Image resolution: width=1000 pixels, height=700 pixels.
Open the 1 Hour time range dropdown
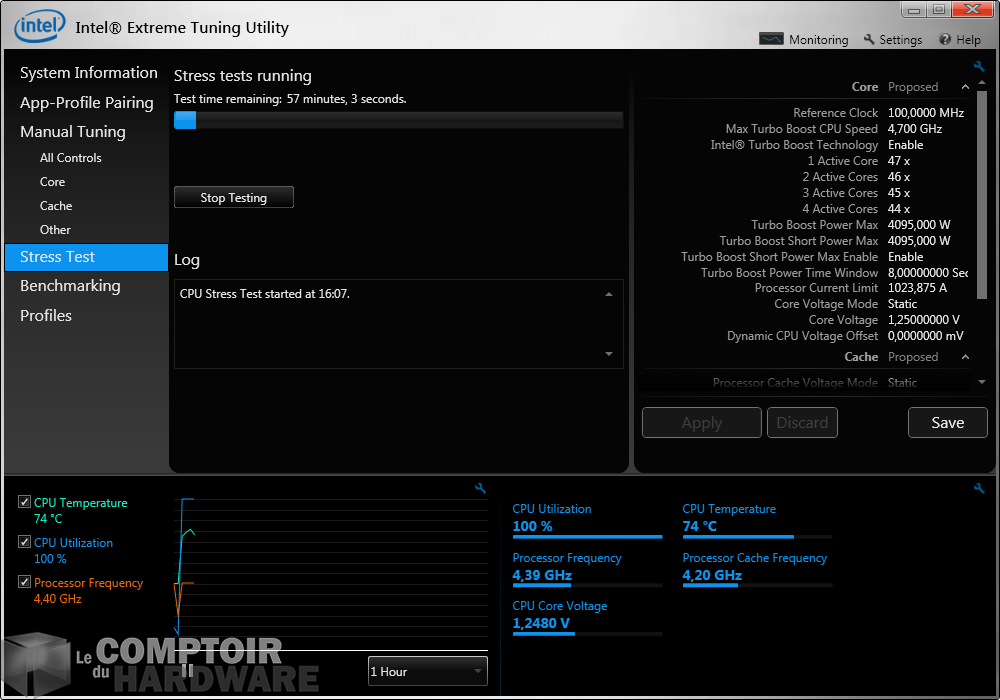point(427,671)
